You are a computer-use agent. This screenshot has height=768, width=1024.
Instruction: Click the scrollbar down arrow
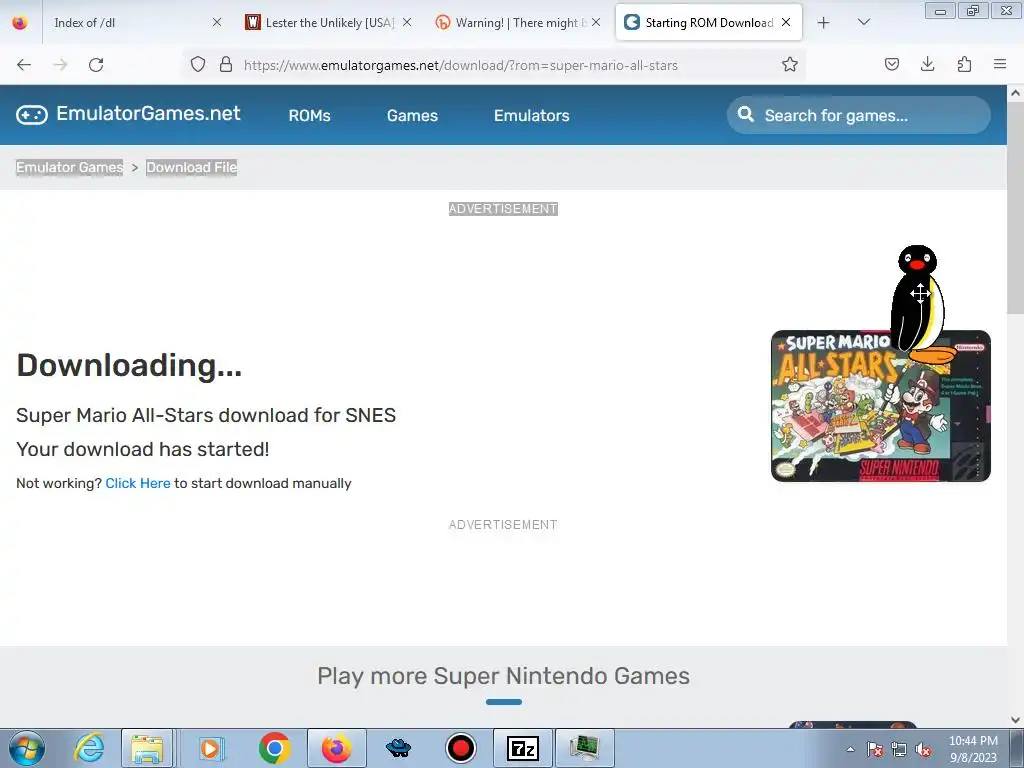point(1015,720)
